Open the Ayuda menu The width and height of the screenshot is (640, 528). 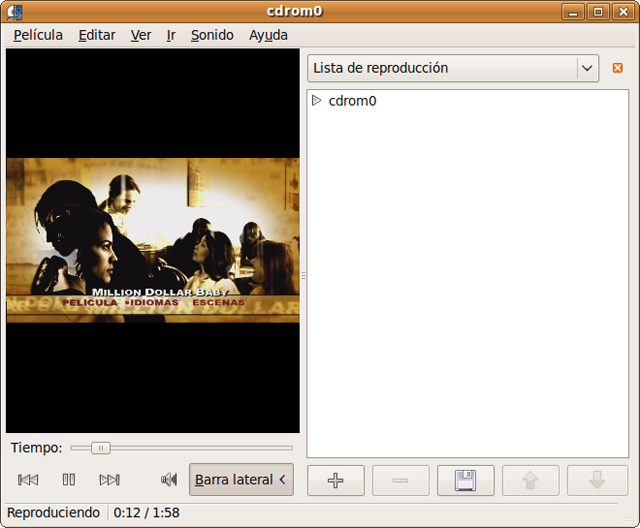tap(268, 35)
